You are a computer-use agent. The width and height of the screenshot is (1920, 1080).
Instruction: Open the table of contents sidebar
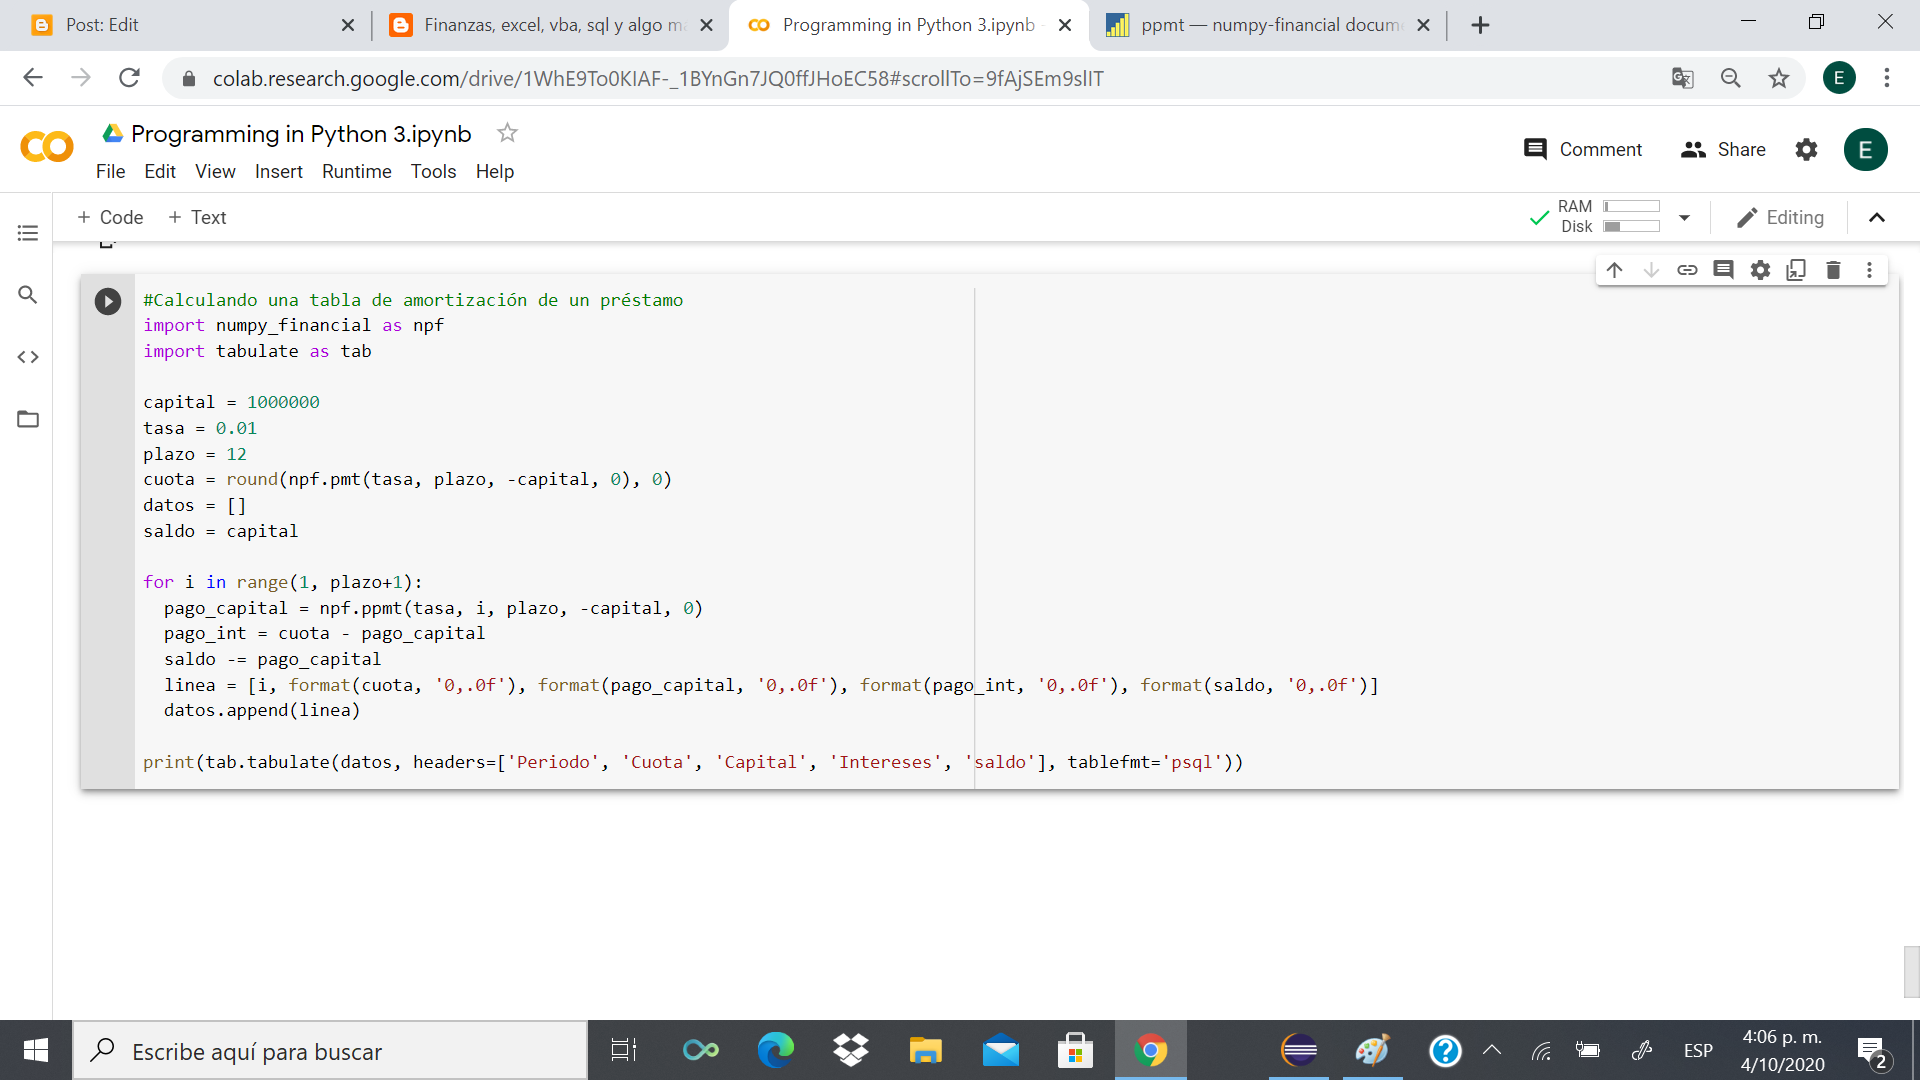coord(27,232)
